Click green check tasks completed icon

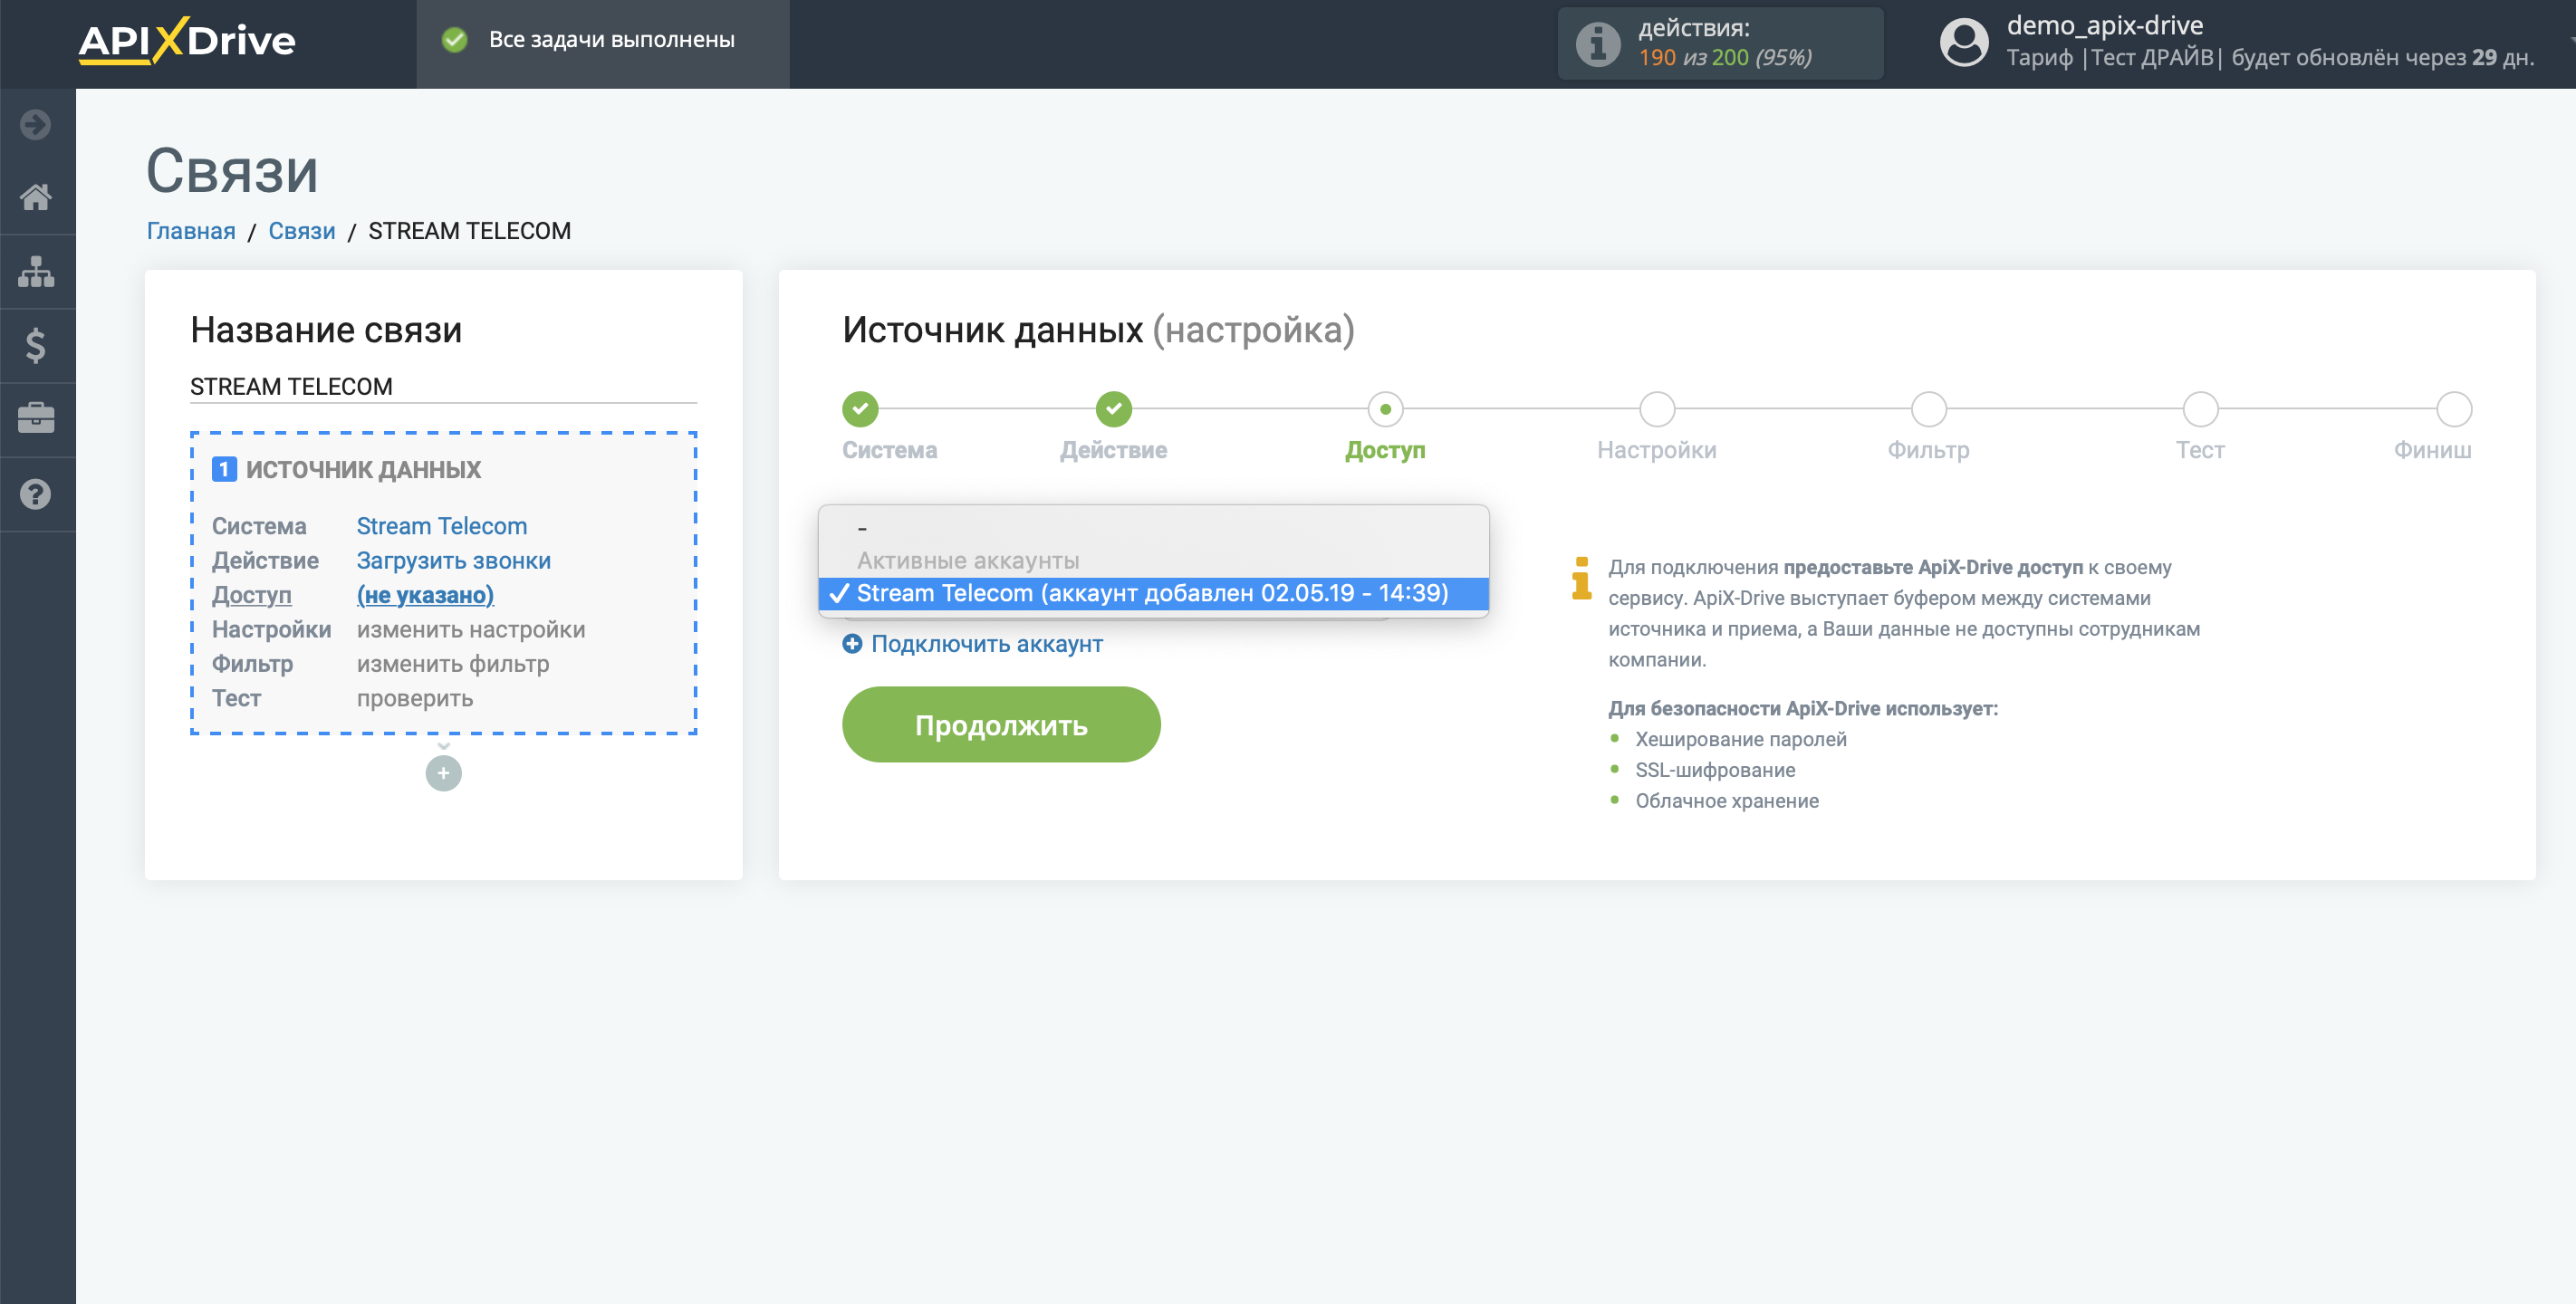point(455,40)
